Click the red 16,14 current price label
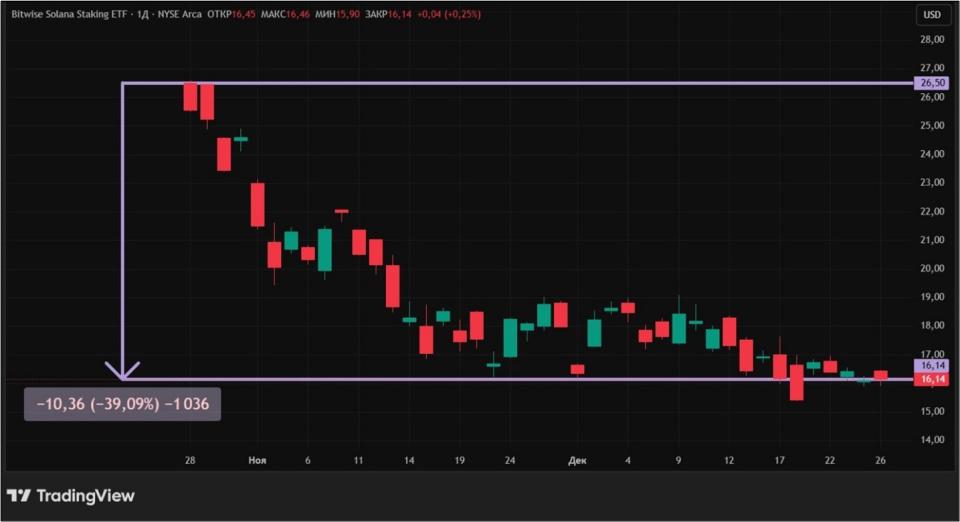Screen dimensions: 960x522 point(931,380)
